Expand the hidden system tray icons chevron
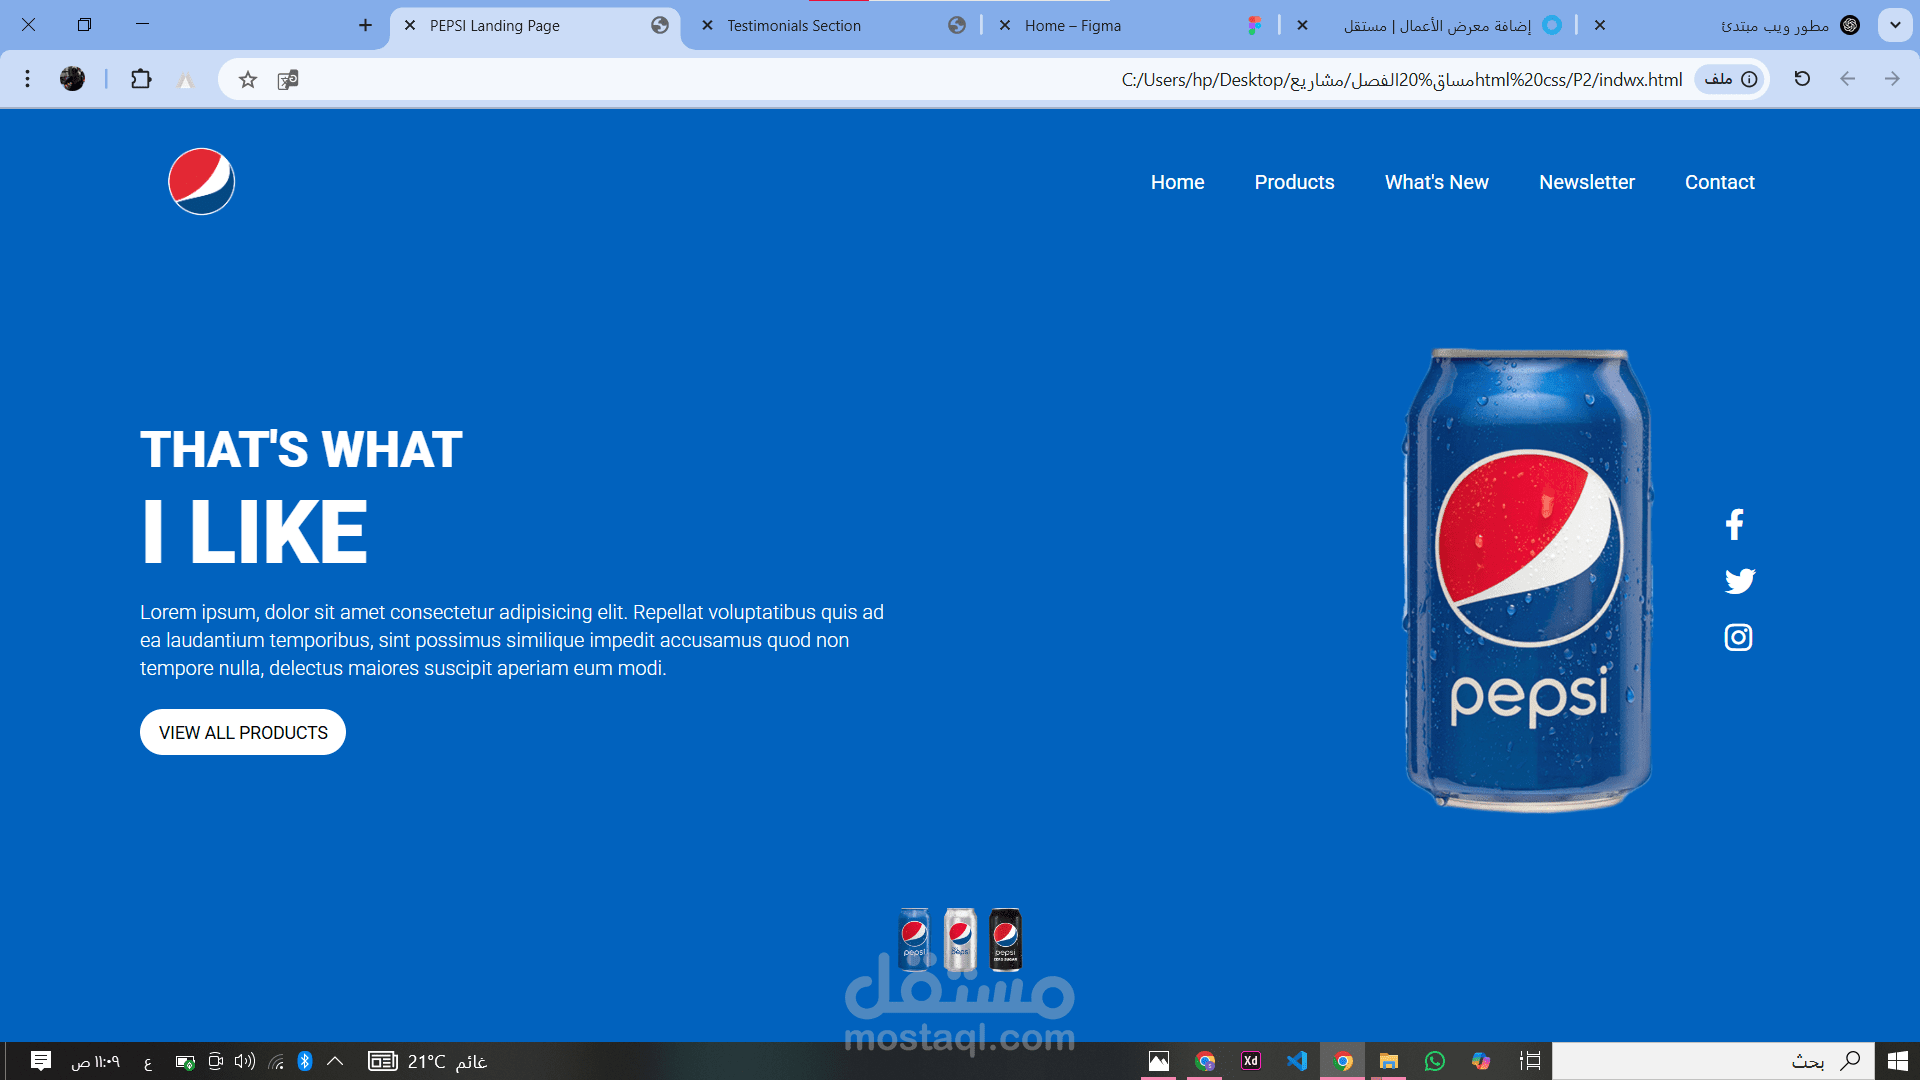Viewport: 1920px width, 1080px height. [x=335, y=1061]
